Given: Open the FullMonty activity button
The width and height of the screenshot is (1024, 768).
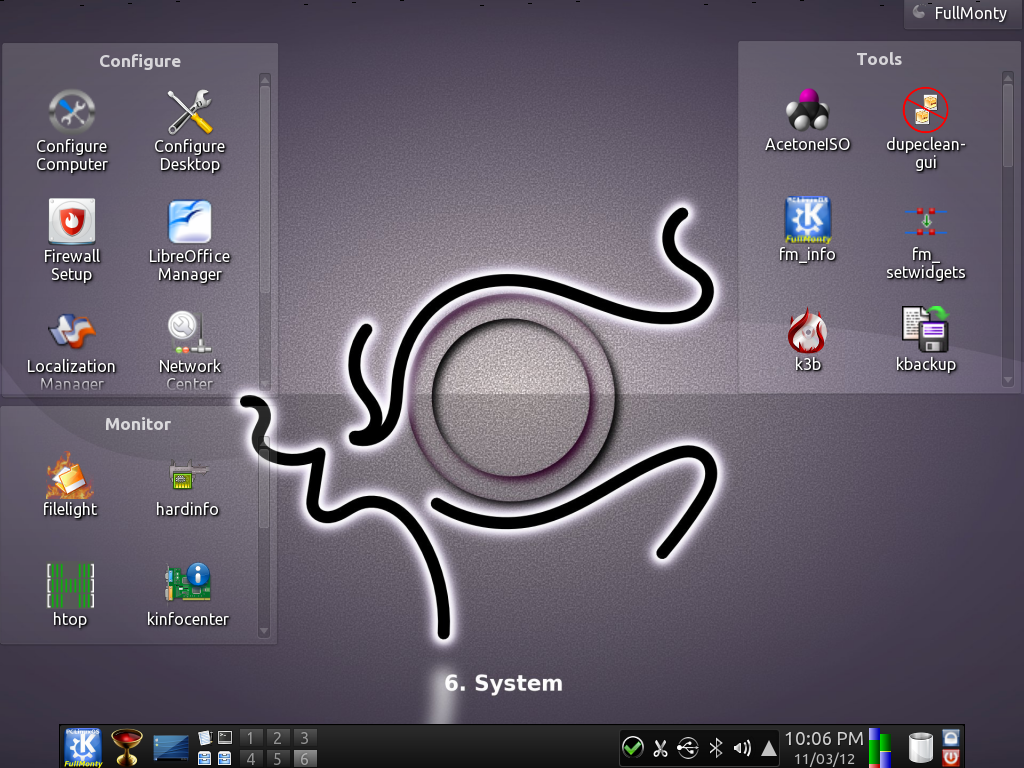Looking at the screenshot, I should point(961,13).
